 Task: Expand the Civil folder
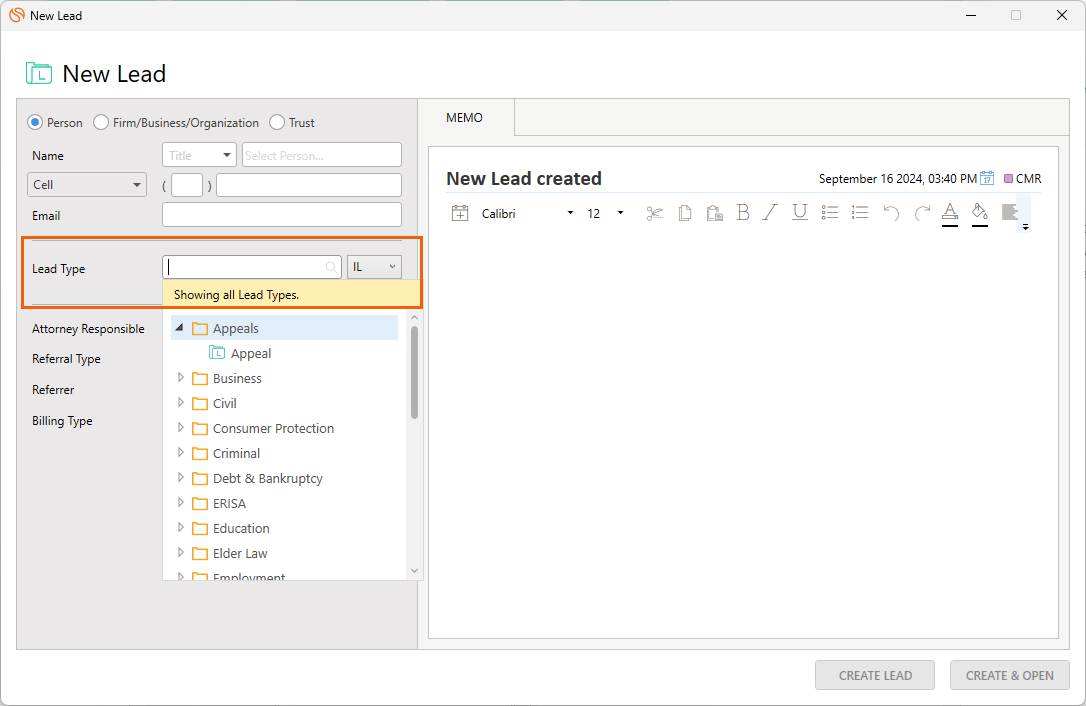[x=180, y=403]
